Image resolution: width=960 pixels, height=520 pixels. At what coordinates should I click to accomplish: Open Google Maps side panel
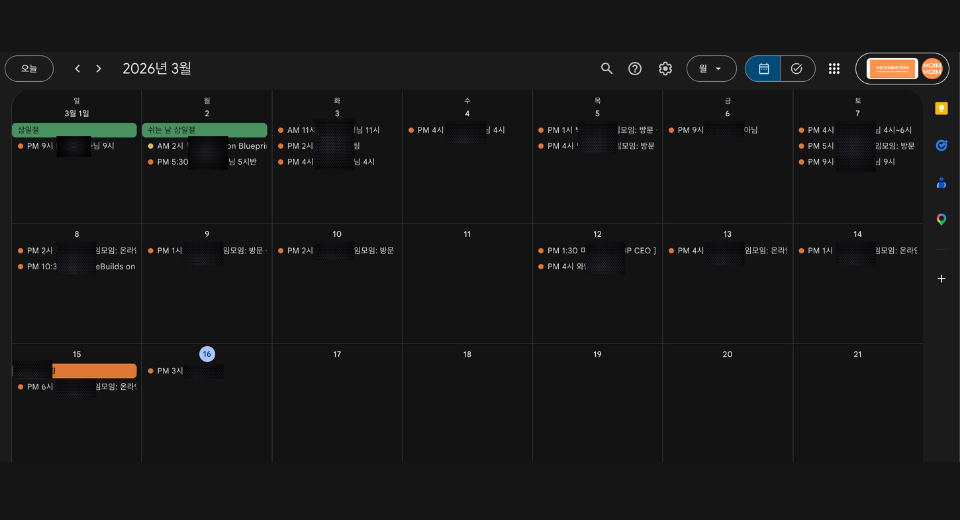point(941,219)
